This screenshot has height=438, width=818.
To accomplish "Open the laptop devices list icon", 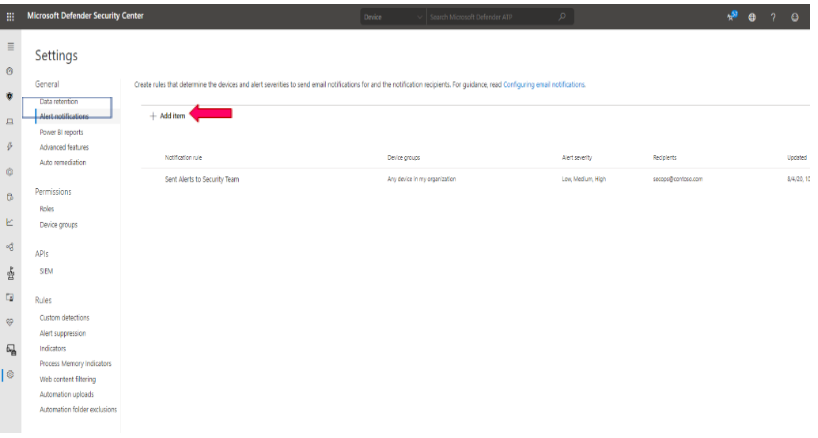I will [10, 121].
